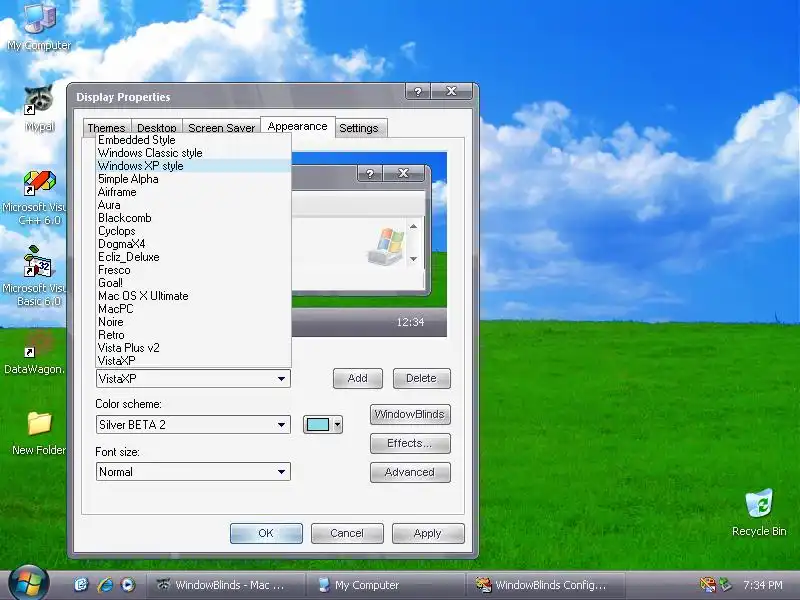Confirm with the OK button
800x600 pixels.
pyautogui.click(x=266, y=533)
